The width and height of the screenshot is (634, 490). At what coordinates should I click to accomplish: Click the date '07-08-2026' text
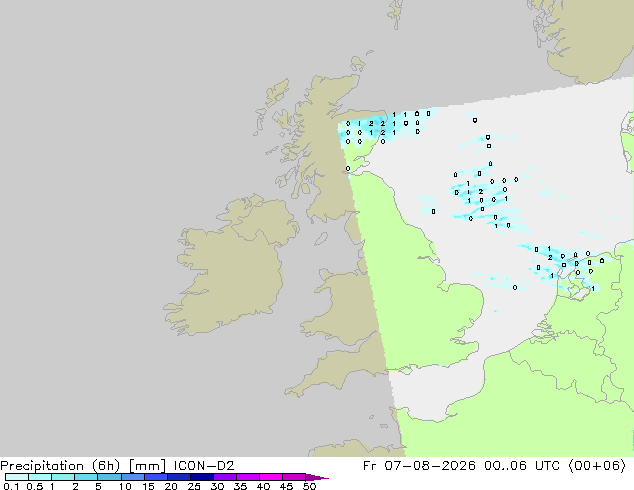[x=430, y=466]
